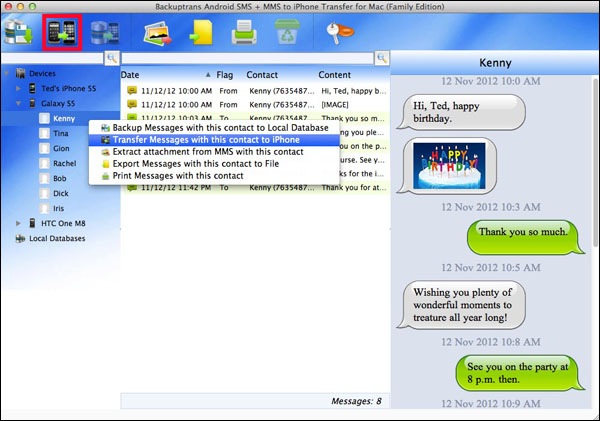Click the Devices root icon in the sidebar
This screenshot has height=421, width=600.
tap(20, 73)
